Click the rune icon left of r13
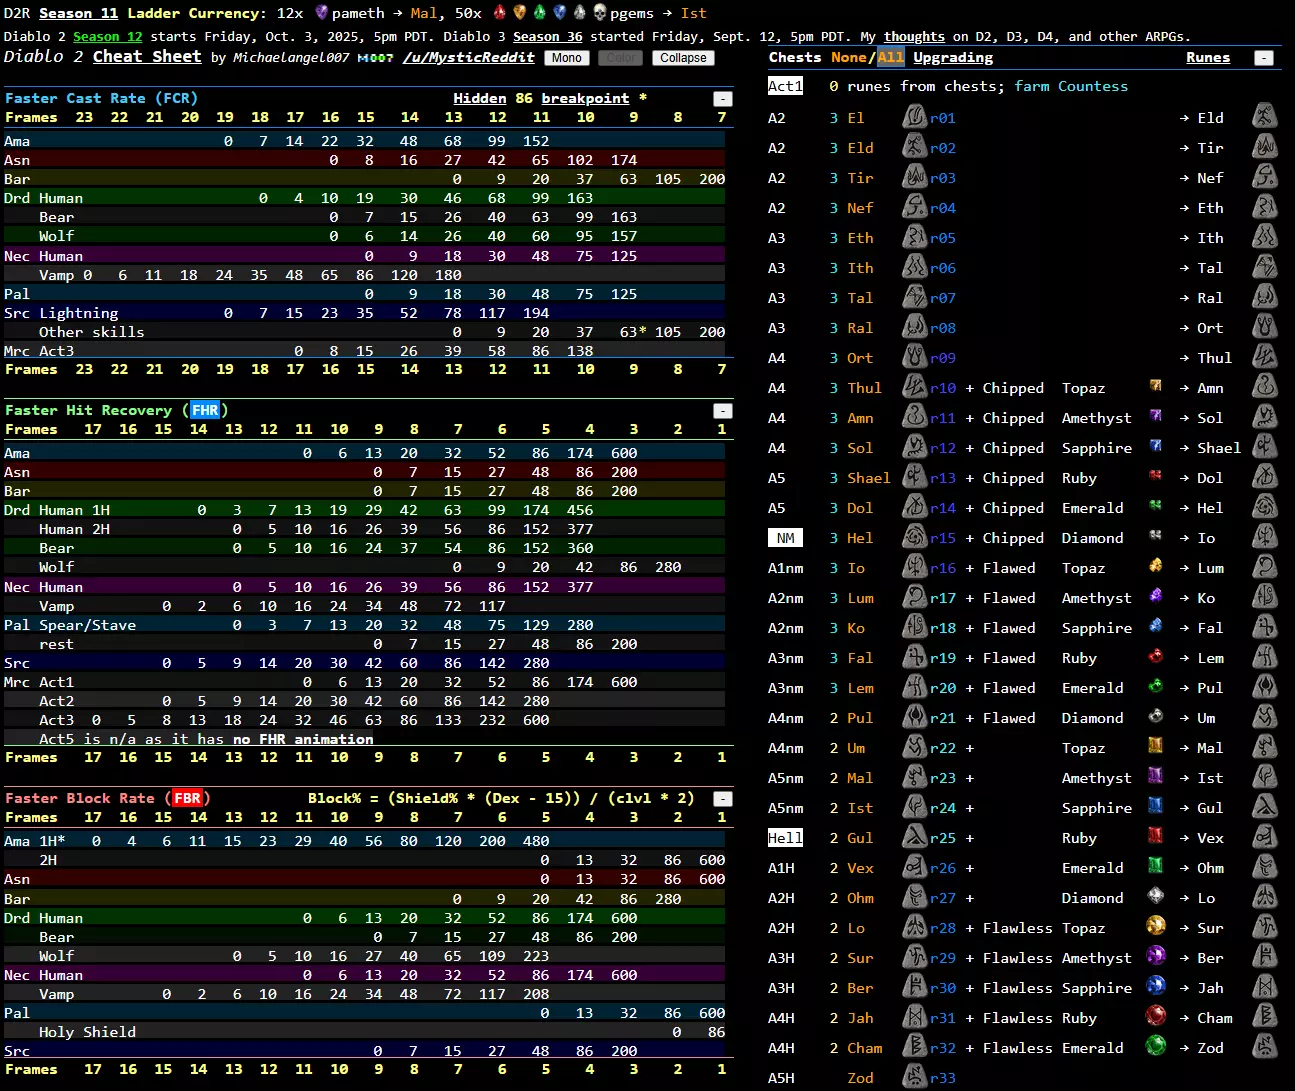Image resolution: width=1295 pixels, height=1091 pixels. tap(915, 477)
